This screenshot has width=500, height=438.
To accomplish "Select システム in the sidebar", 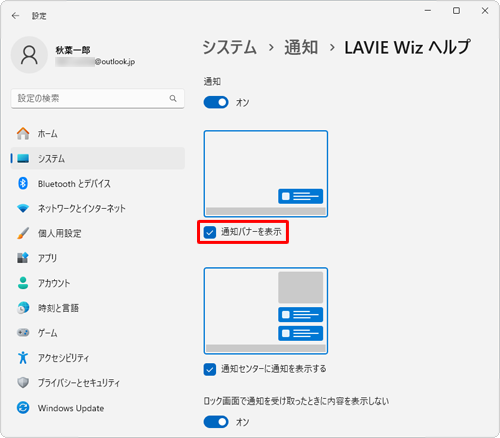I will point(98,158).
